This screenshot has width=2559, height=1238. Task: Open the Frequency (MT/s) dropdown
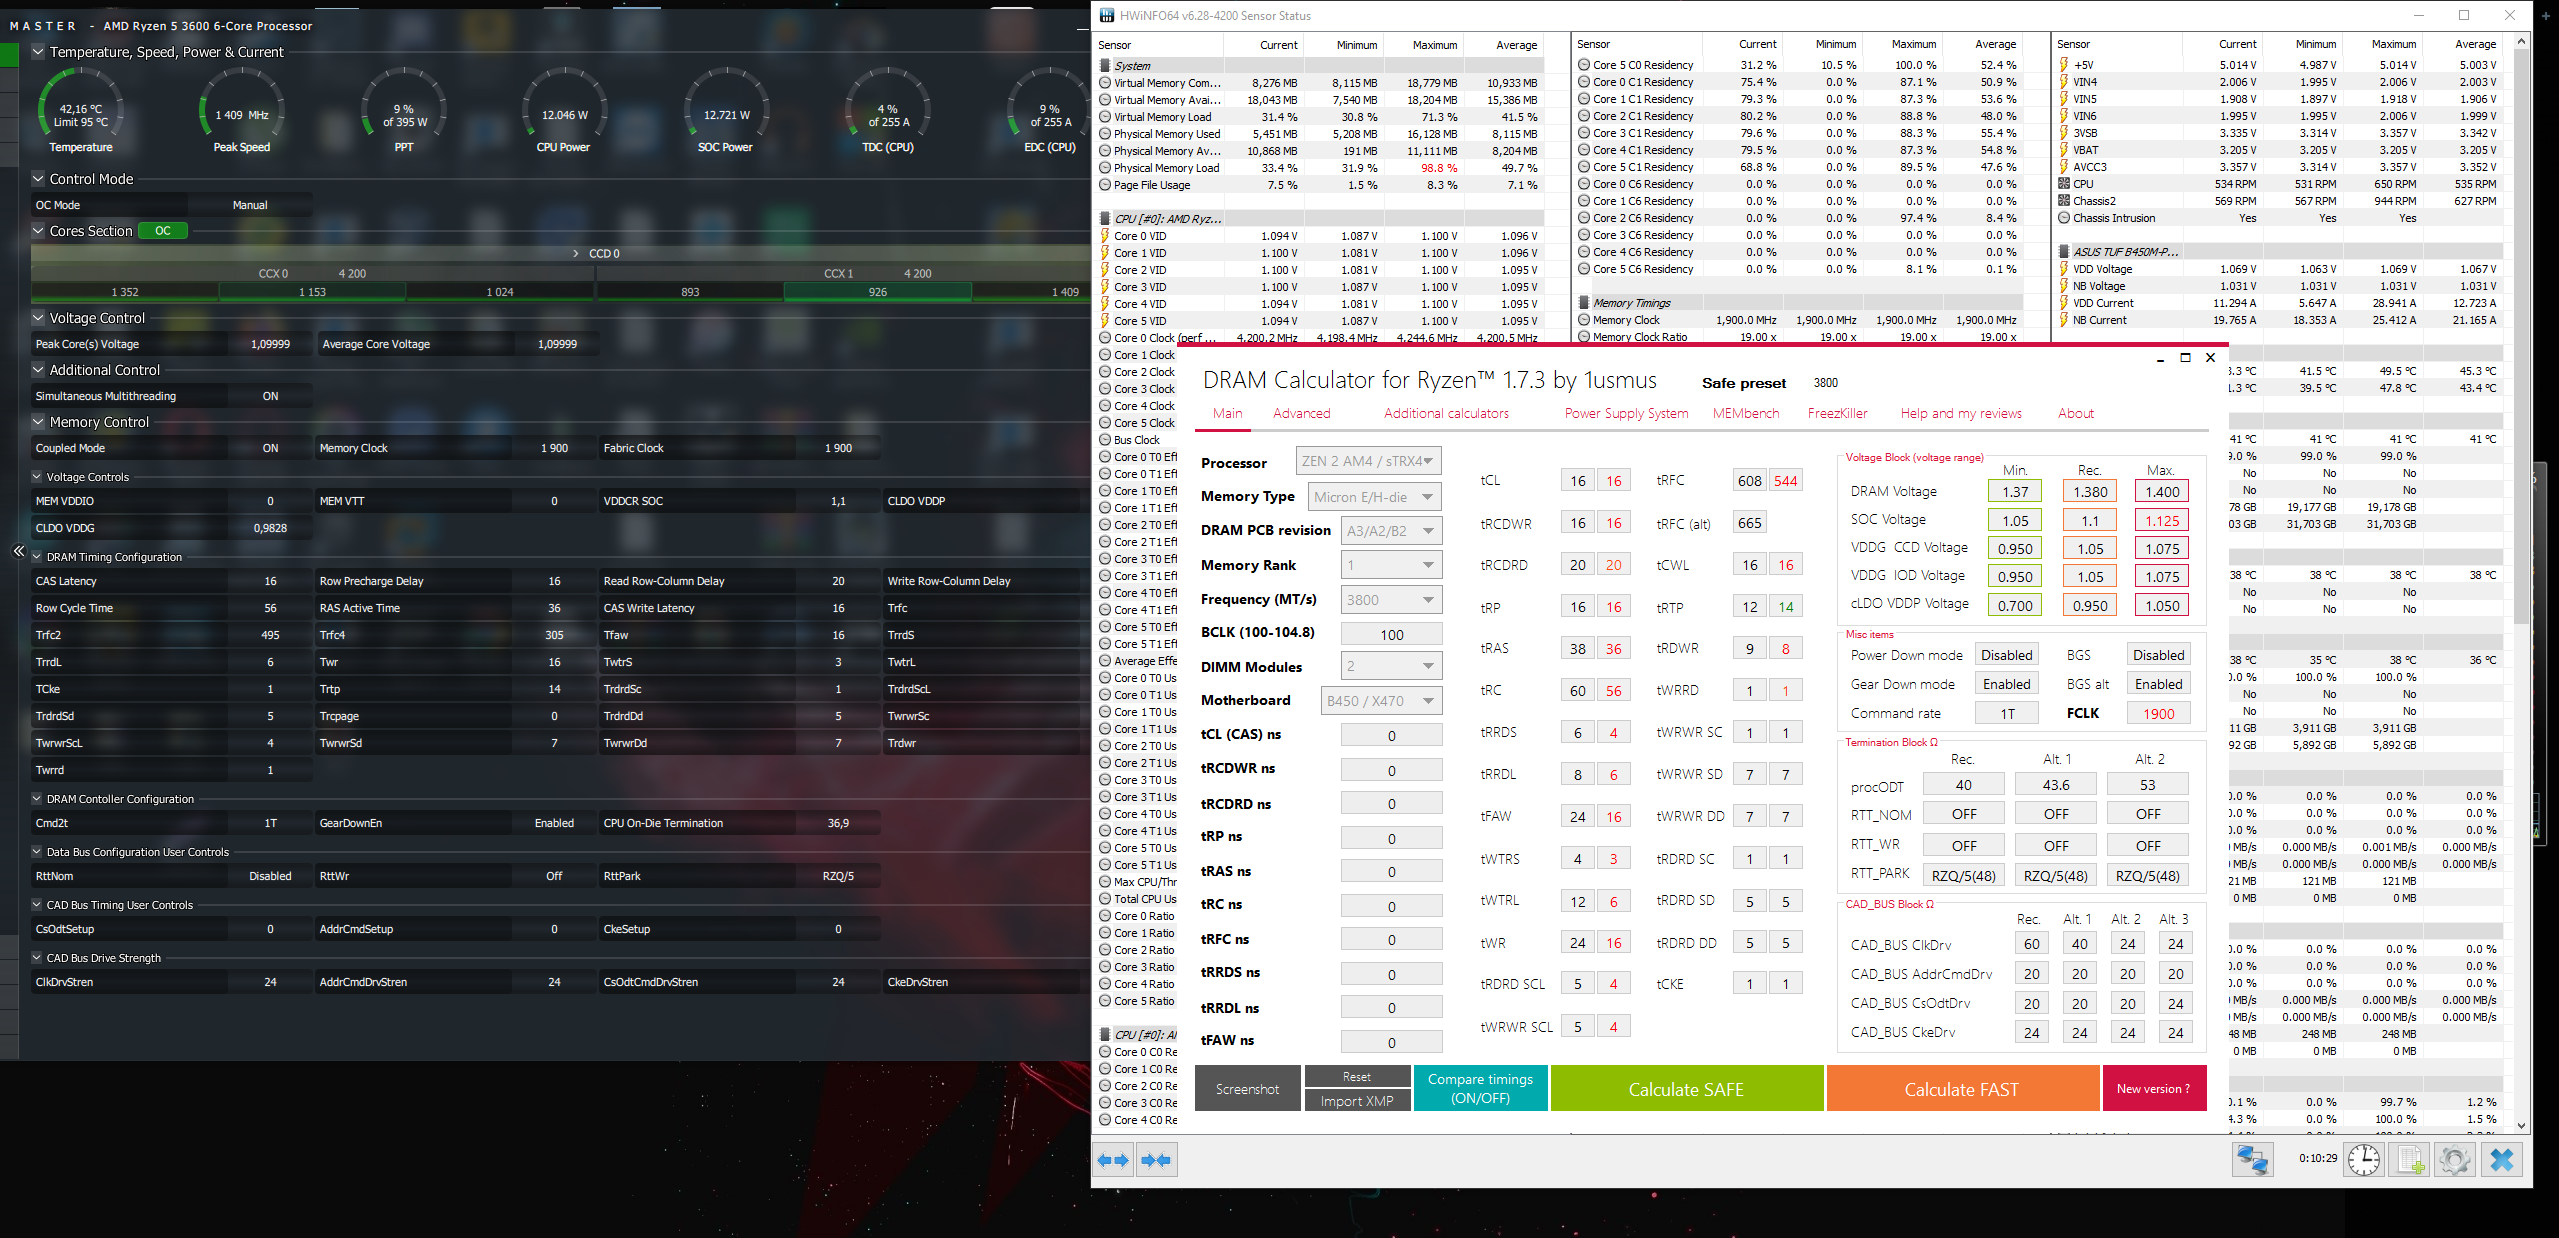click(1390, 600)
